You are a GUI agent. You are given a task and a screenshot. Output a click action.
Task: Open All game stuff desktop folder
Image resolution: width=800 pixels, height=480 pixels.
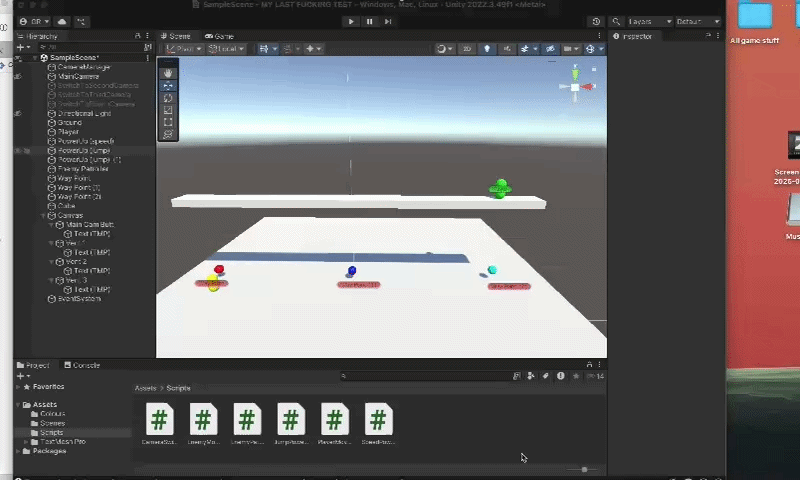[754, 23]
